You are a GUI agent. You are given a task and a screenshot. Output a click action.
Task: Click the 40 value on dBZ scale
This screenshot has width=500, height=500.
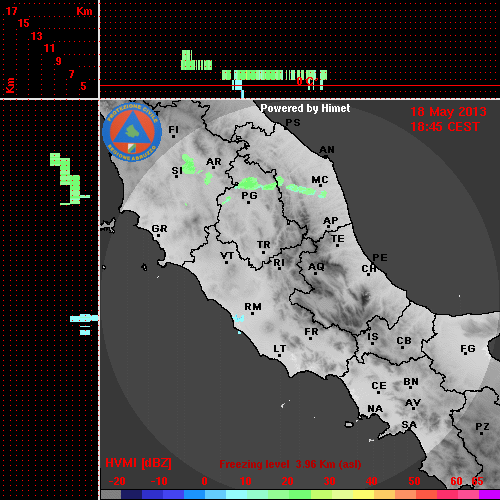371,481
